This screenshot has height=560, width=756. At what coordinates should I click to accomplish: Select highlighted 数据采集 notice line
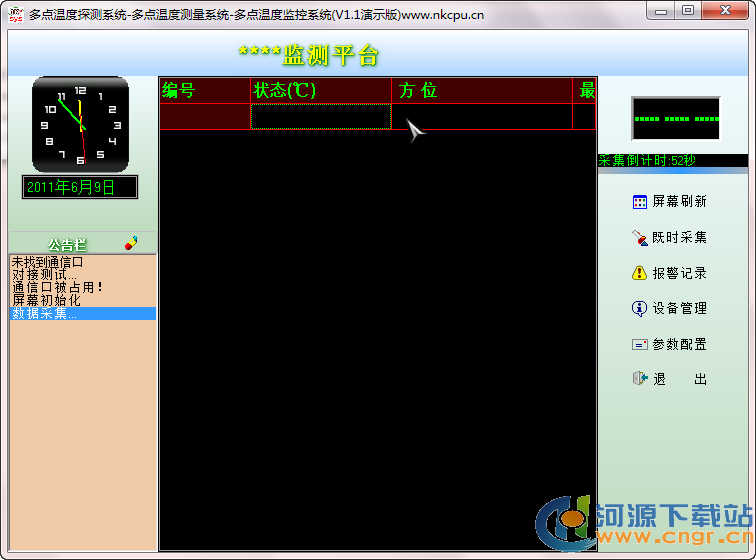pos(83,314)
